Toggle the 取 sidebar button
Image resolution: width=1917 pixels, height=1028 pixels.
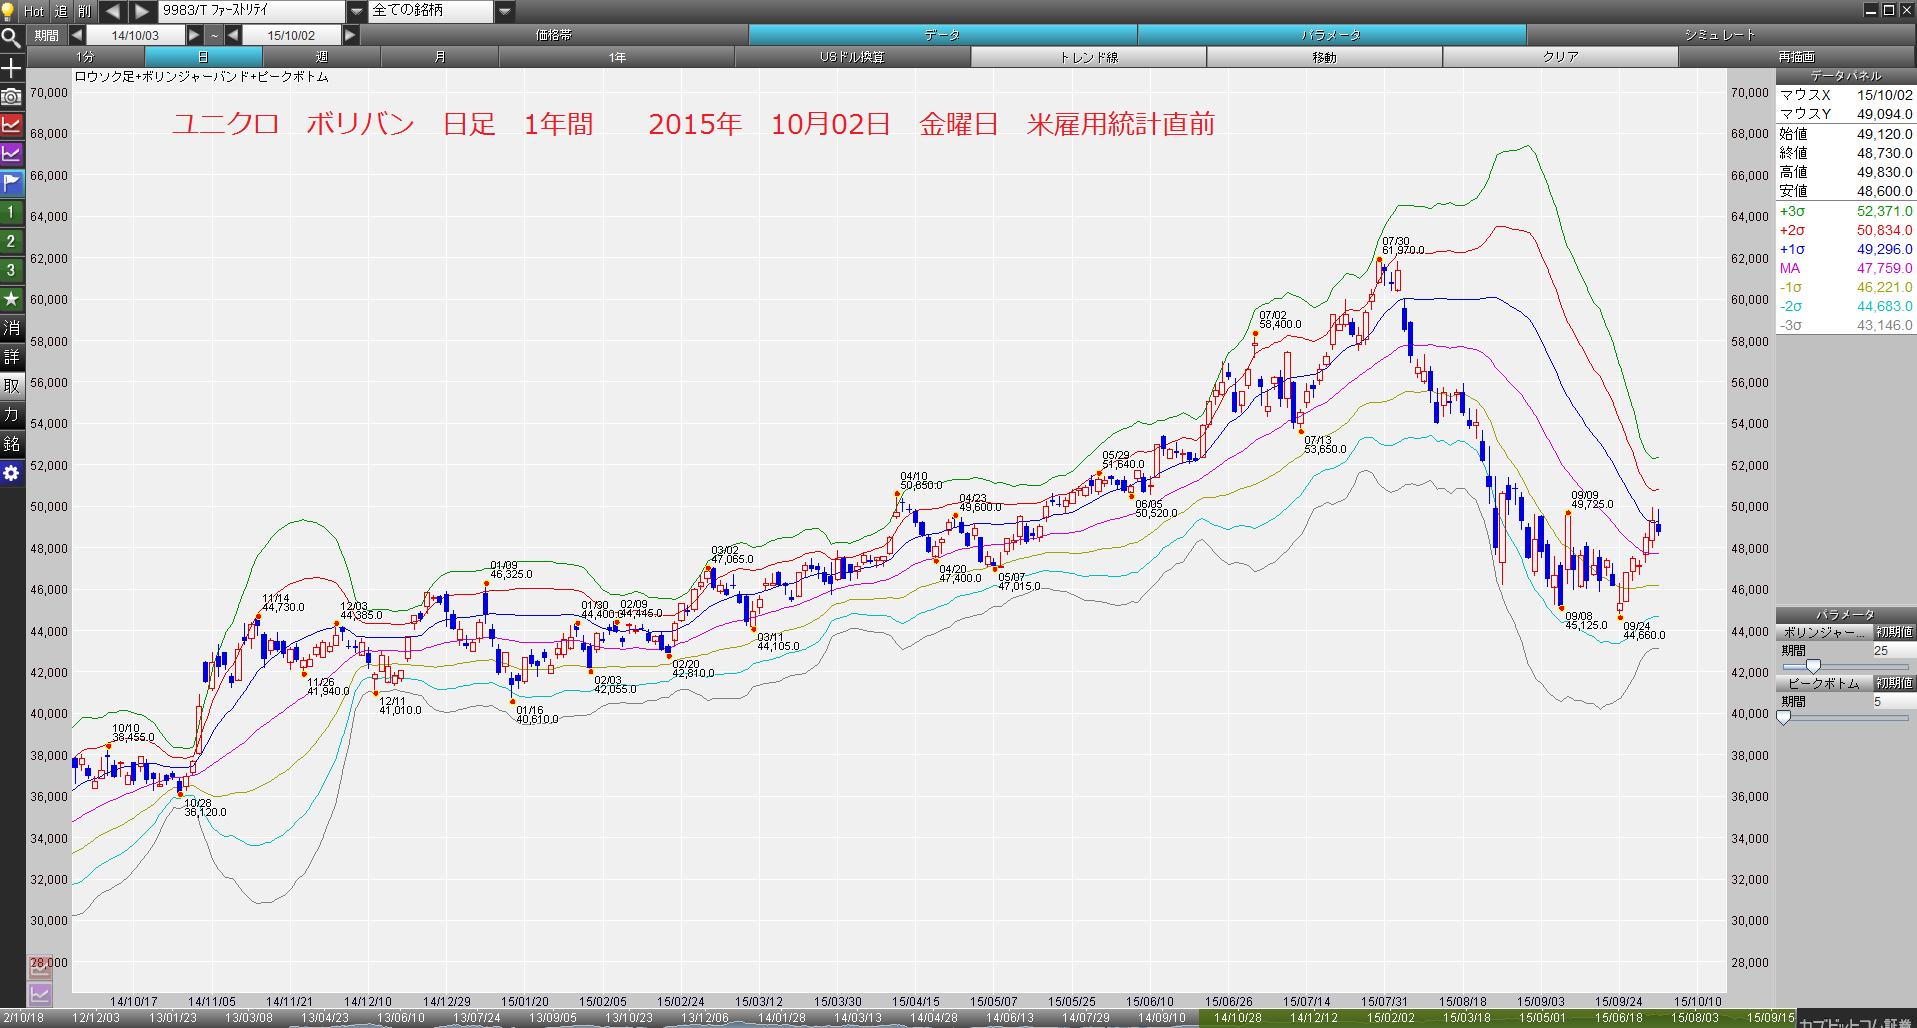tap(11, 386)
